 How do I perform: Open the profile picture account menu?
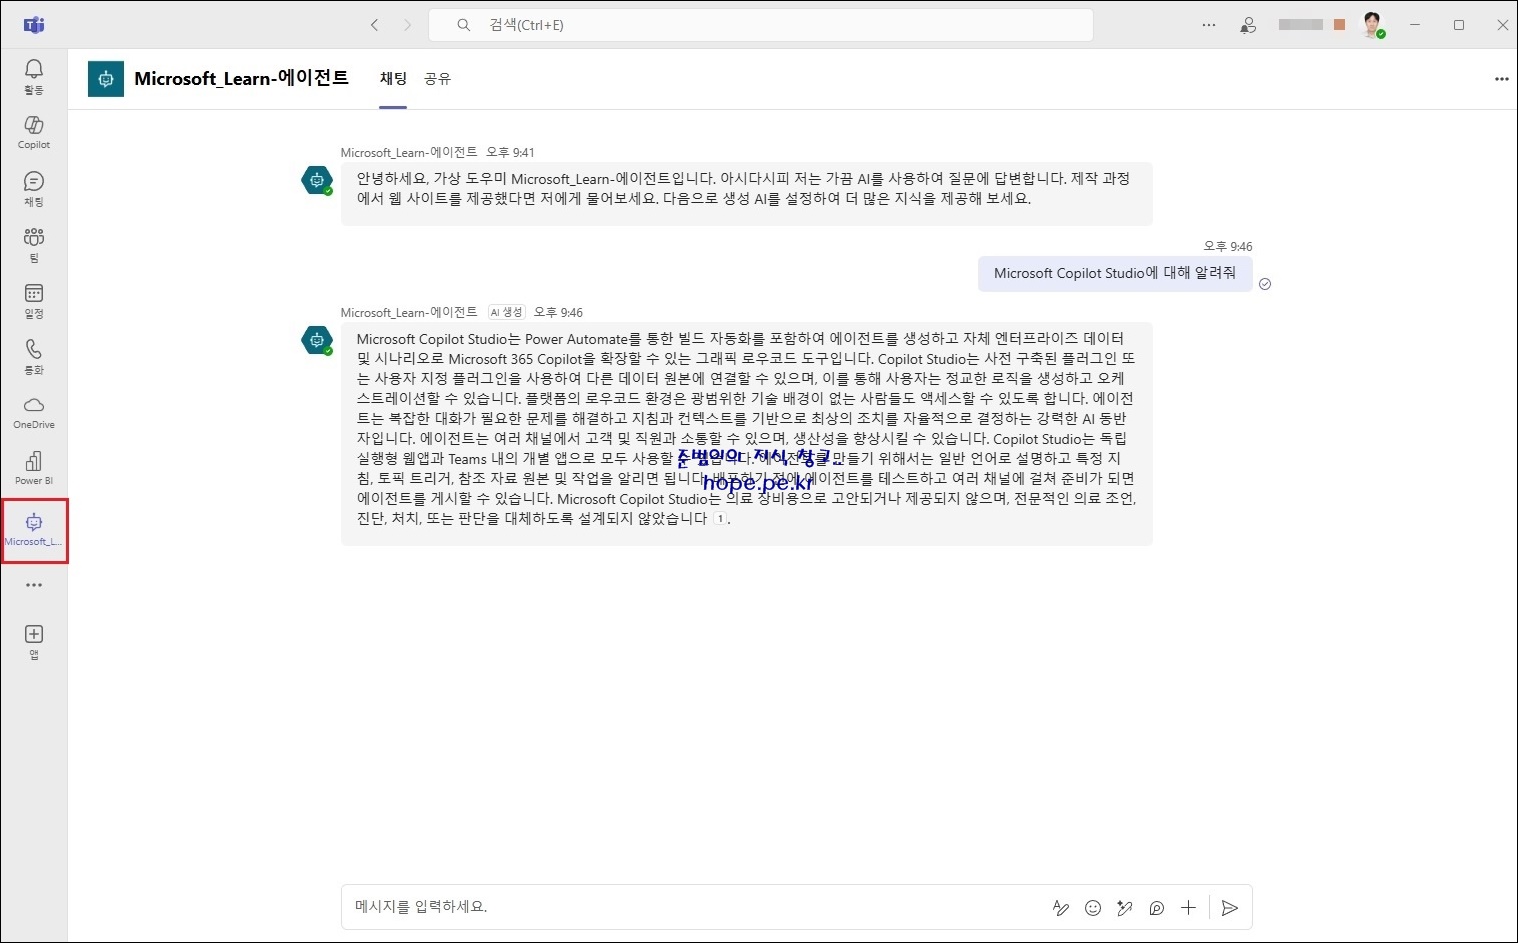(1373, 25)
